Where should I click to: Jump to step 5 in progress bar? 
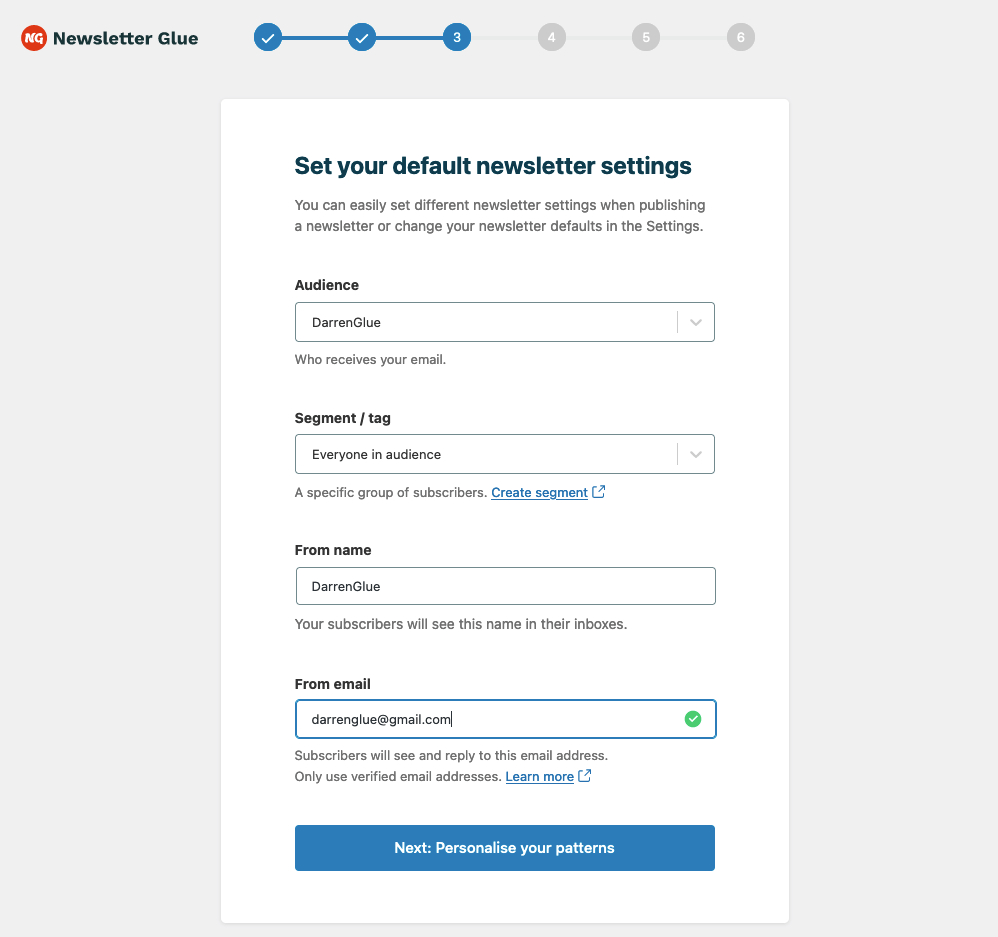[646, 38]
